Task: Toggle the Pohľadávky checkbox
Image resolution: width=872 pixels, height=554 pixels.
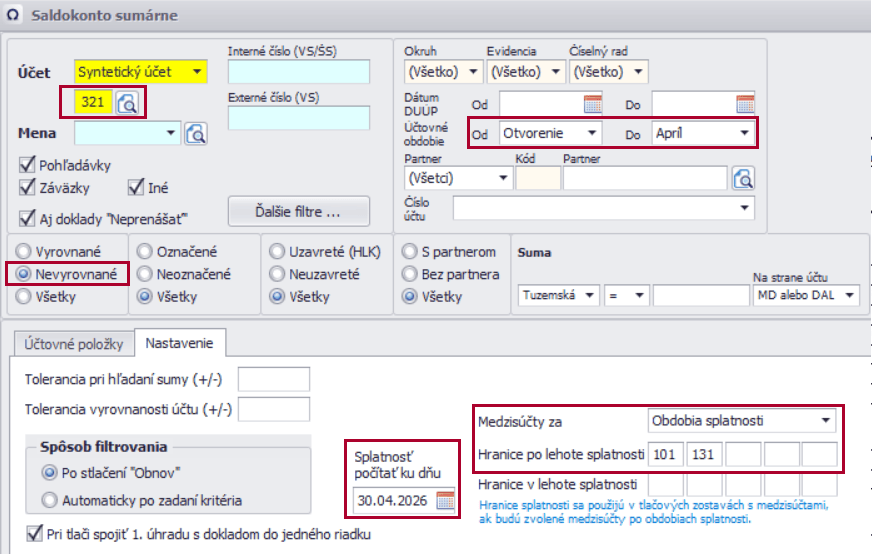Action: [x=27, y=165]
